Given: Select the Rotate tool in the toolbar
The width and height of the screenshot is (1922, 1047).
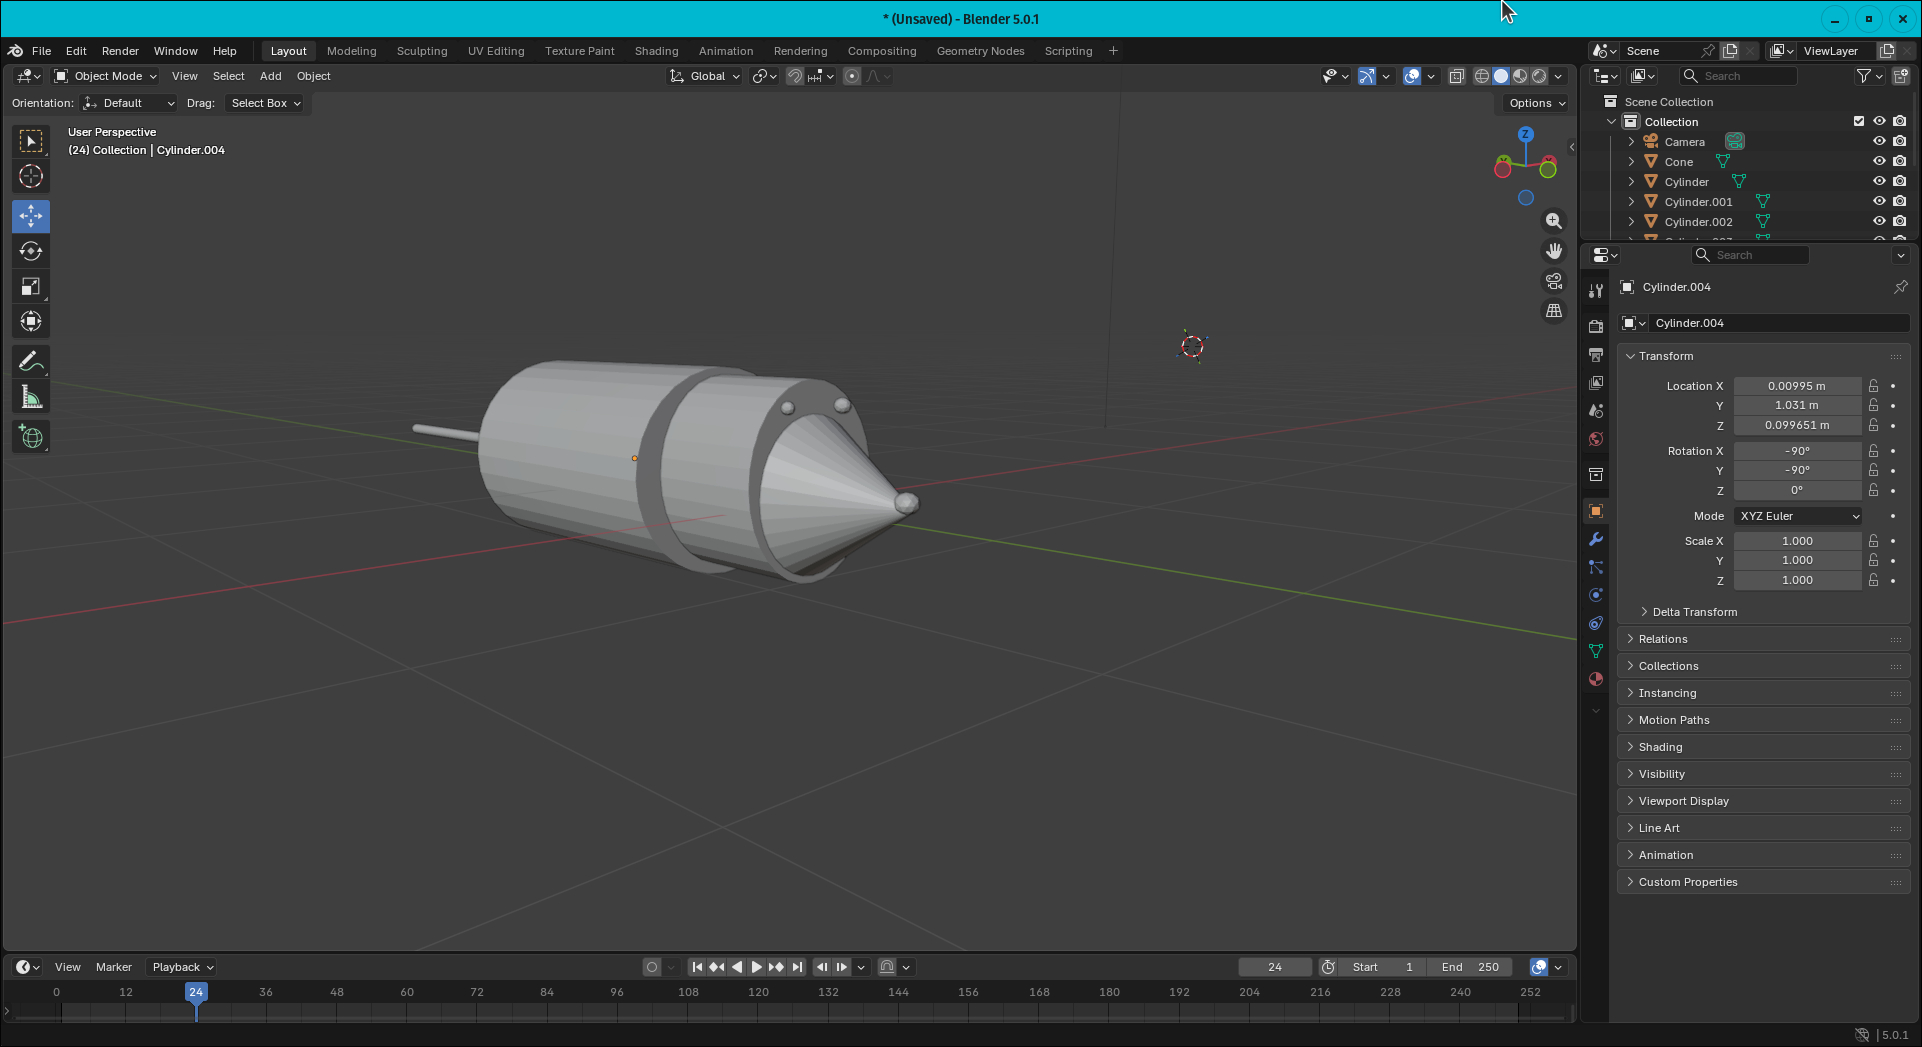Looking at the screenshot, I should click(x=31, y=252).
